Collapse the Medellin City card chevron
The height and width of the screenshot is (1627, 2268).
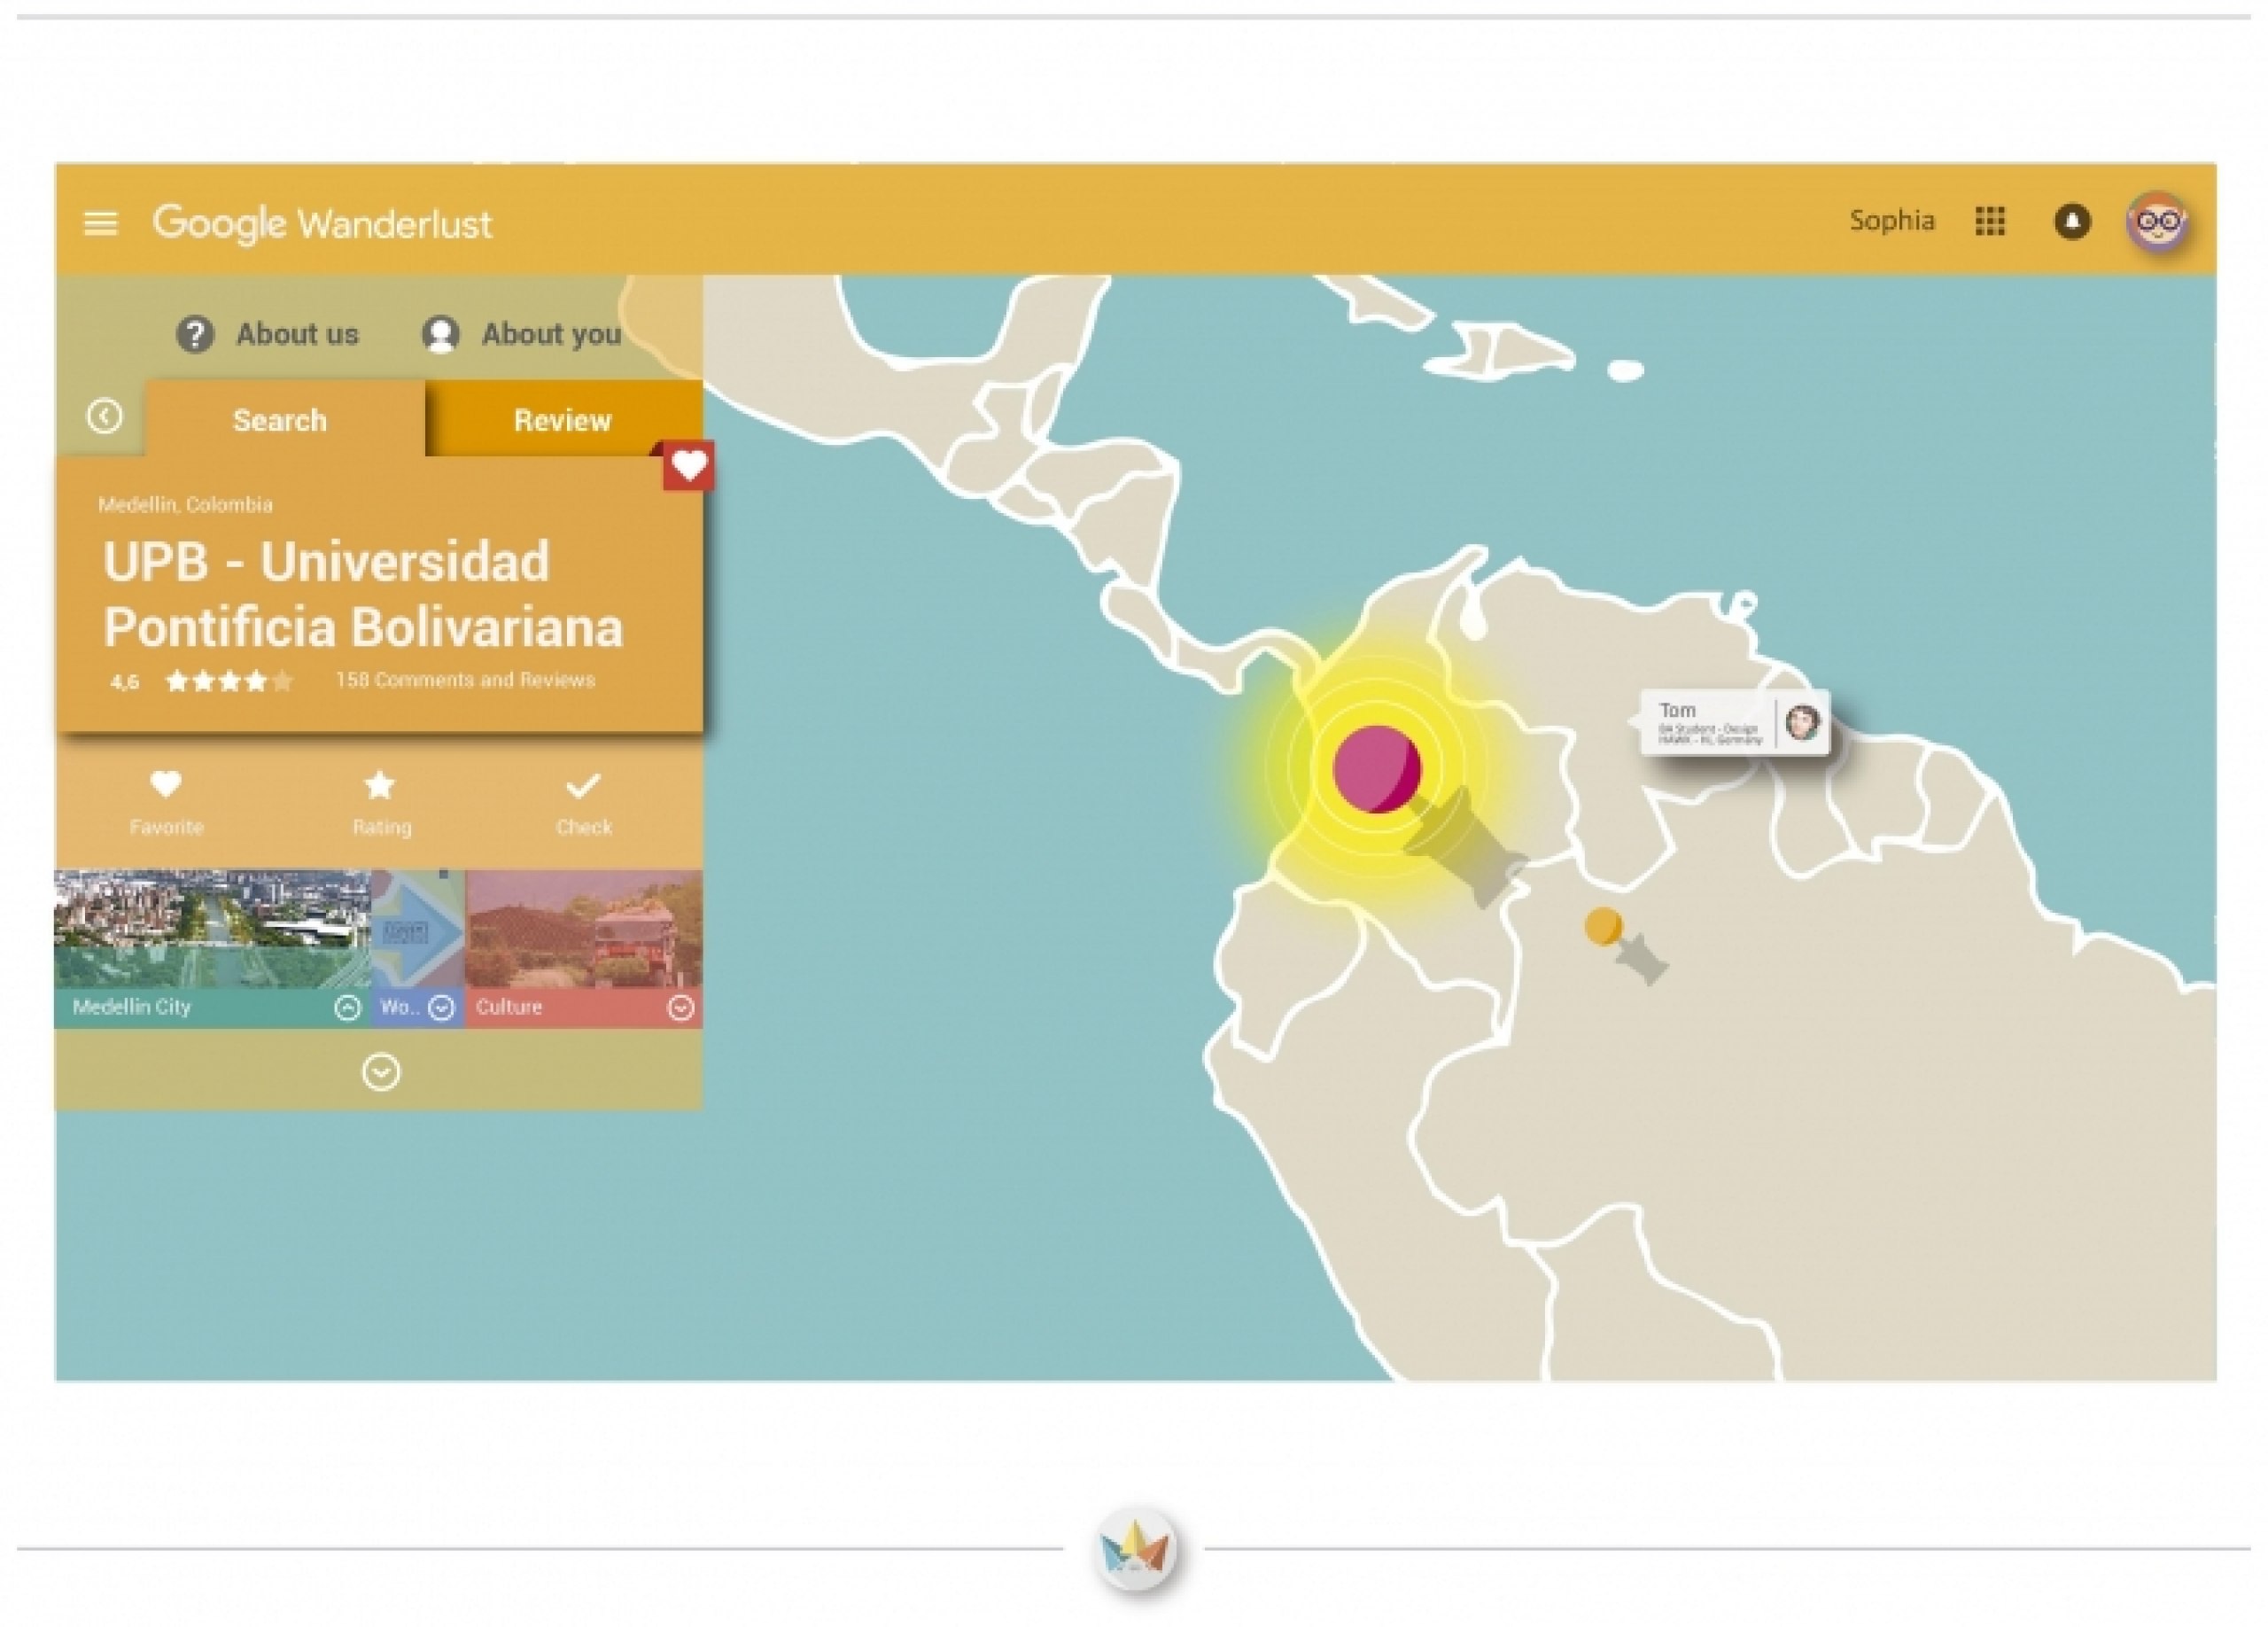pos(347,1008)
